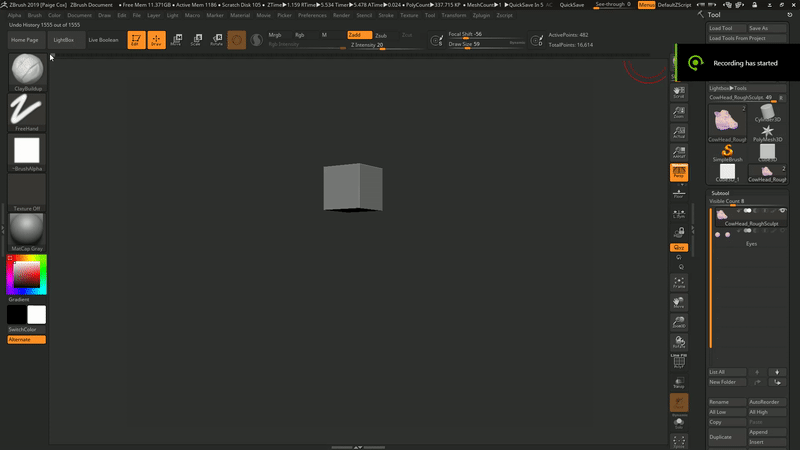Click the Z Intensity slider

click(386, 45)
